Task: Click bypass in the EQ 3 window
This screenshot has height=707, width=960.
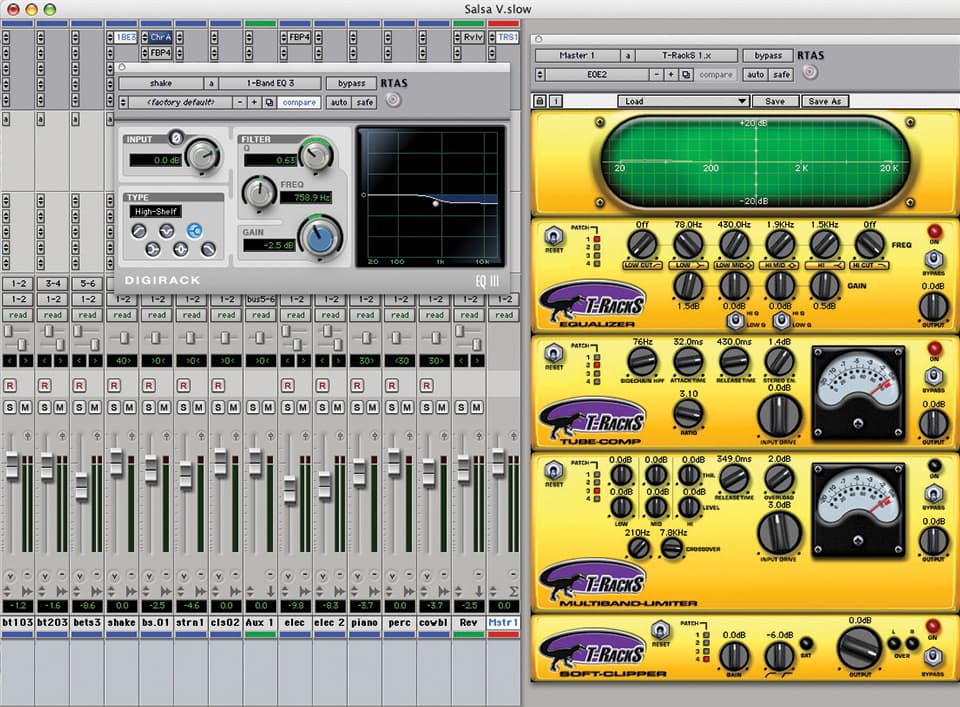Action: (351, 83)
